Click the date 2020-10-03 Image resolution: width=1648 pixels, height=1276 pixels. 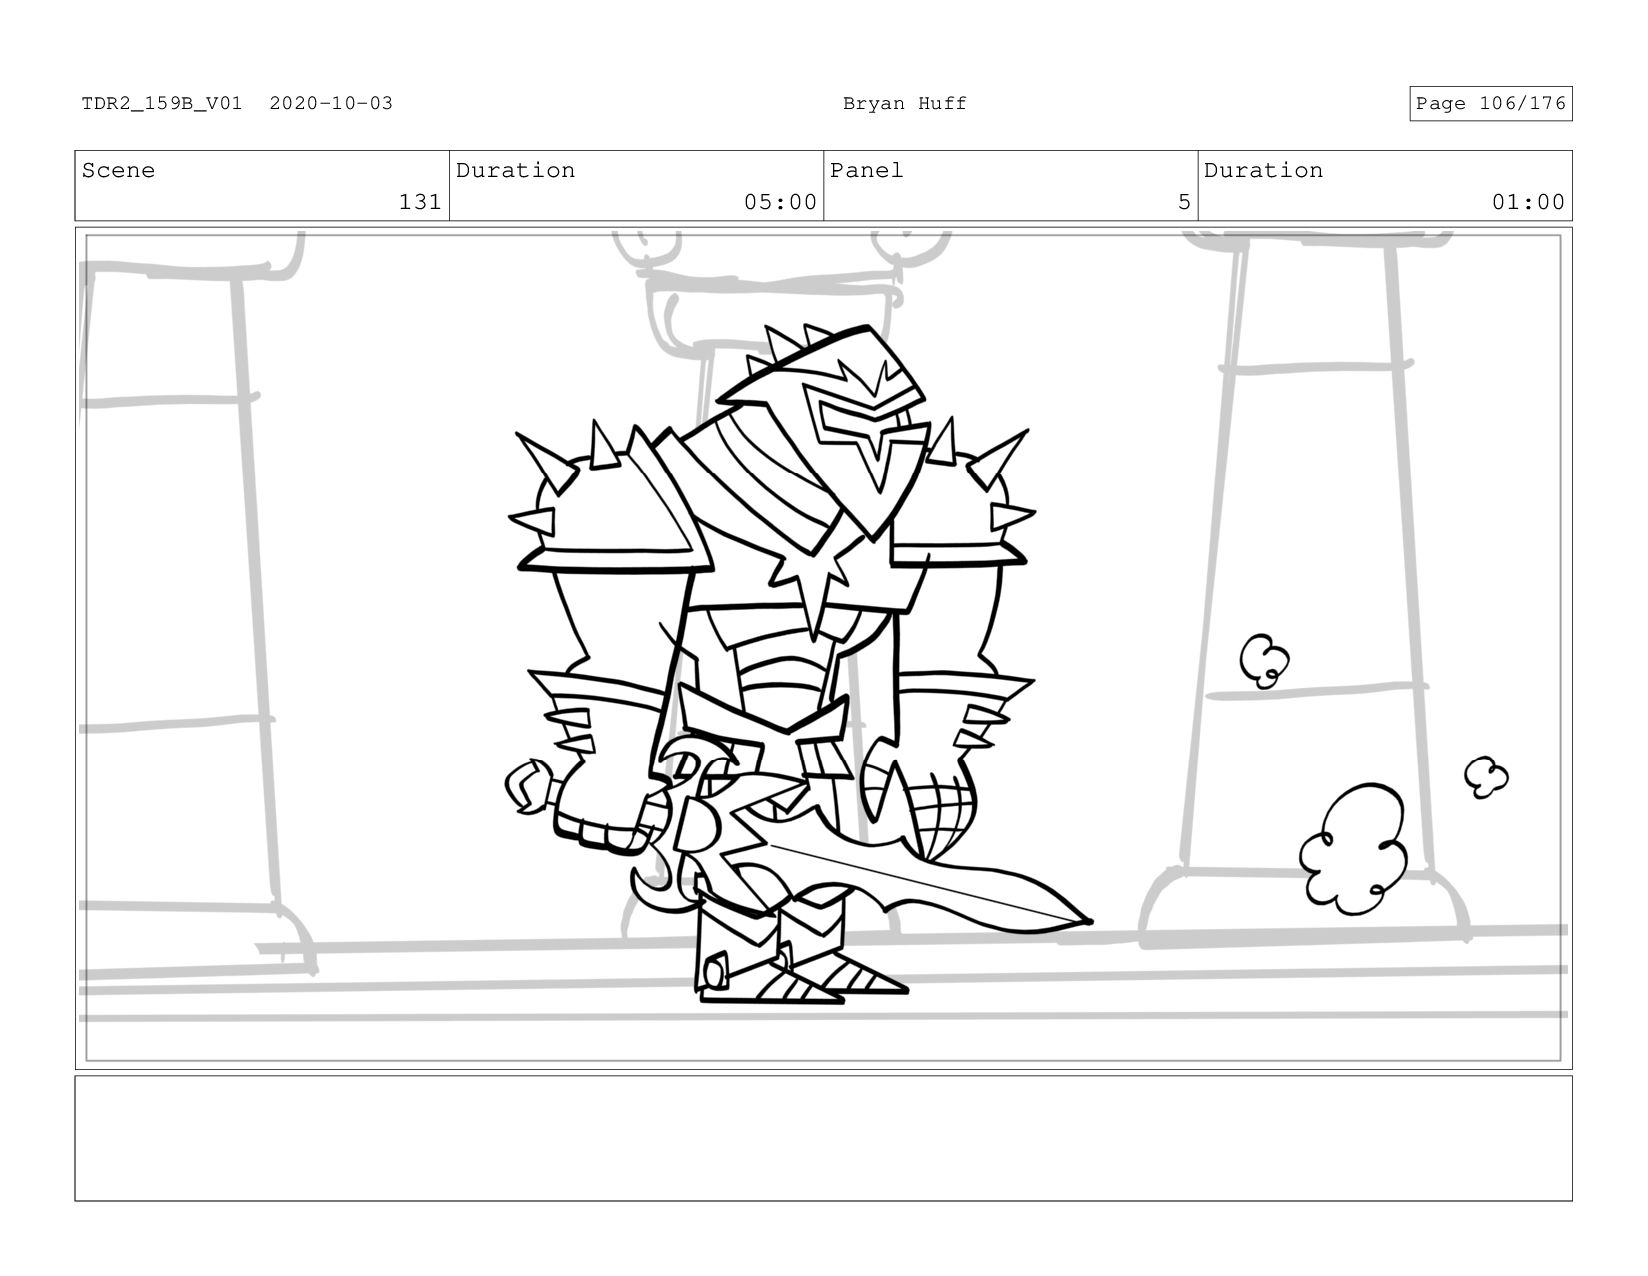pos(331,103)
